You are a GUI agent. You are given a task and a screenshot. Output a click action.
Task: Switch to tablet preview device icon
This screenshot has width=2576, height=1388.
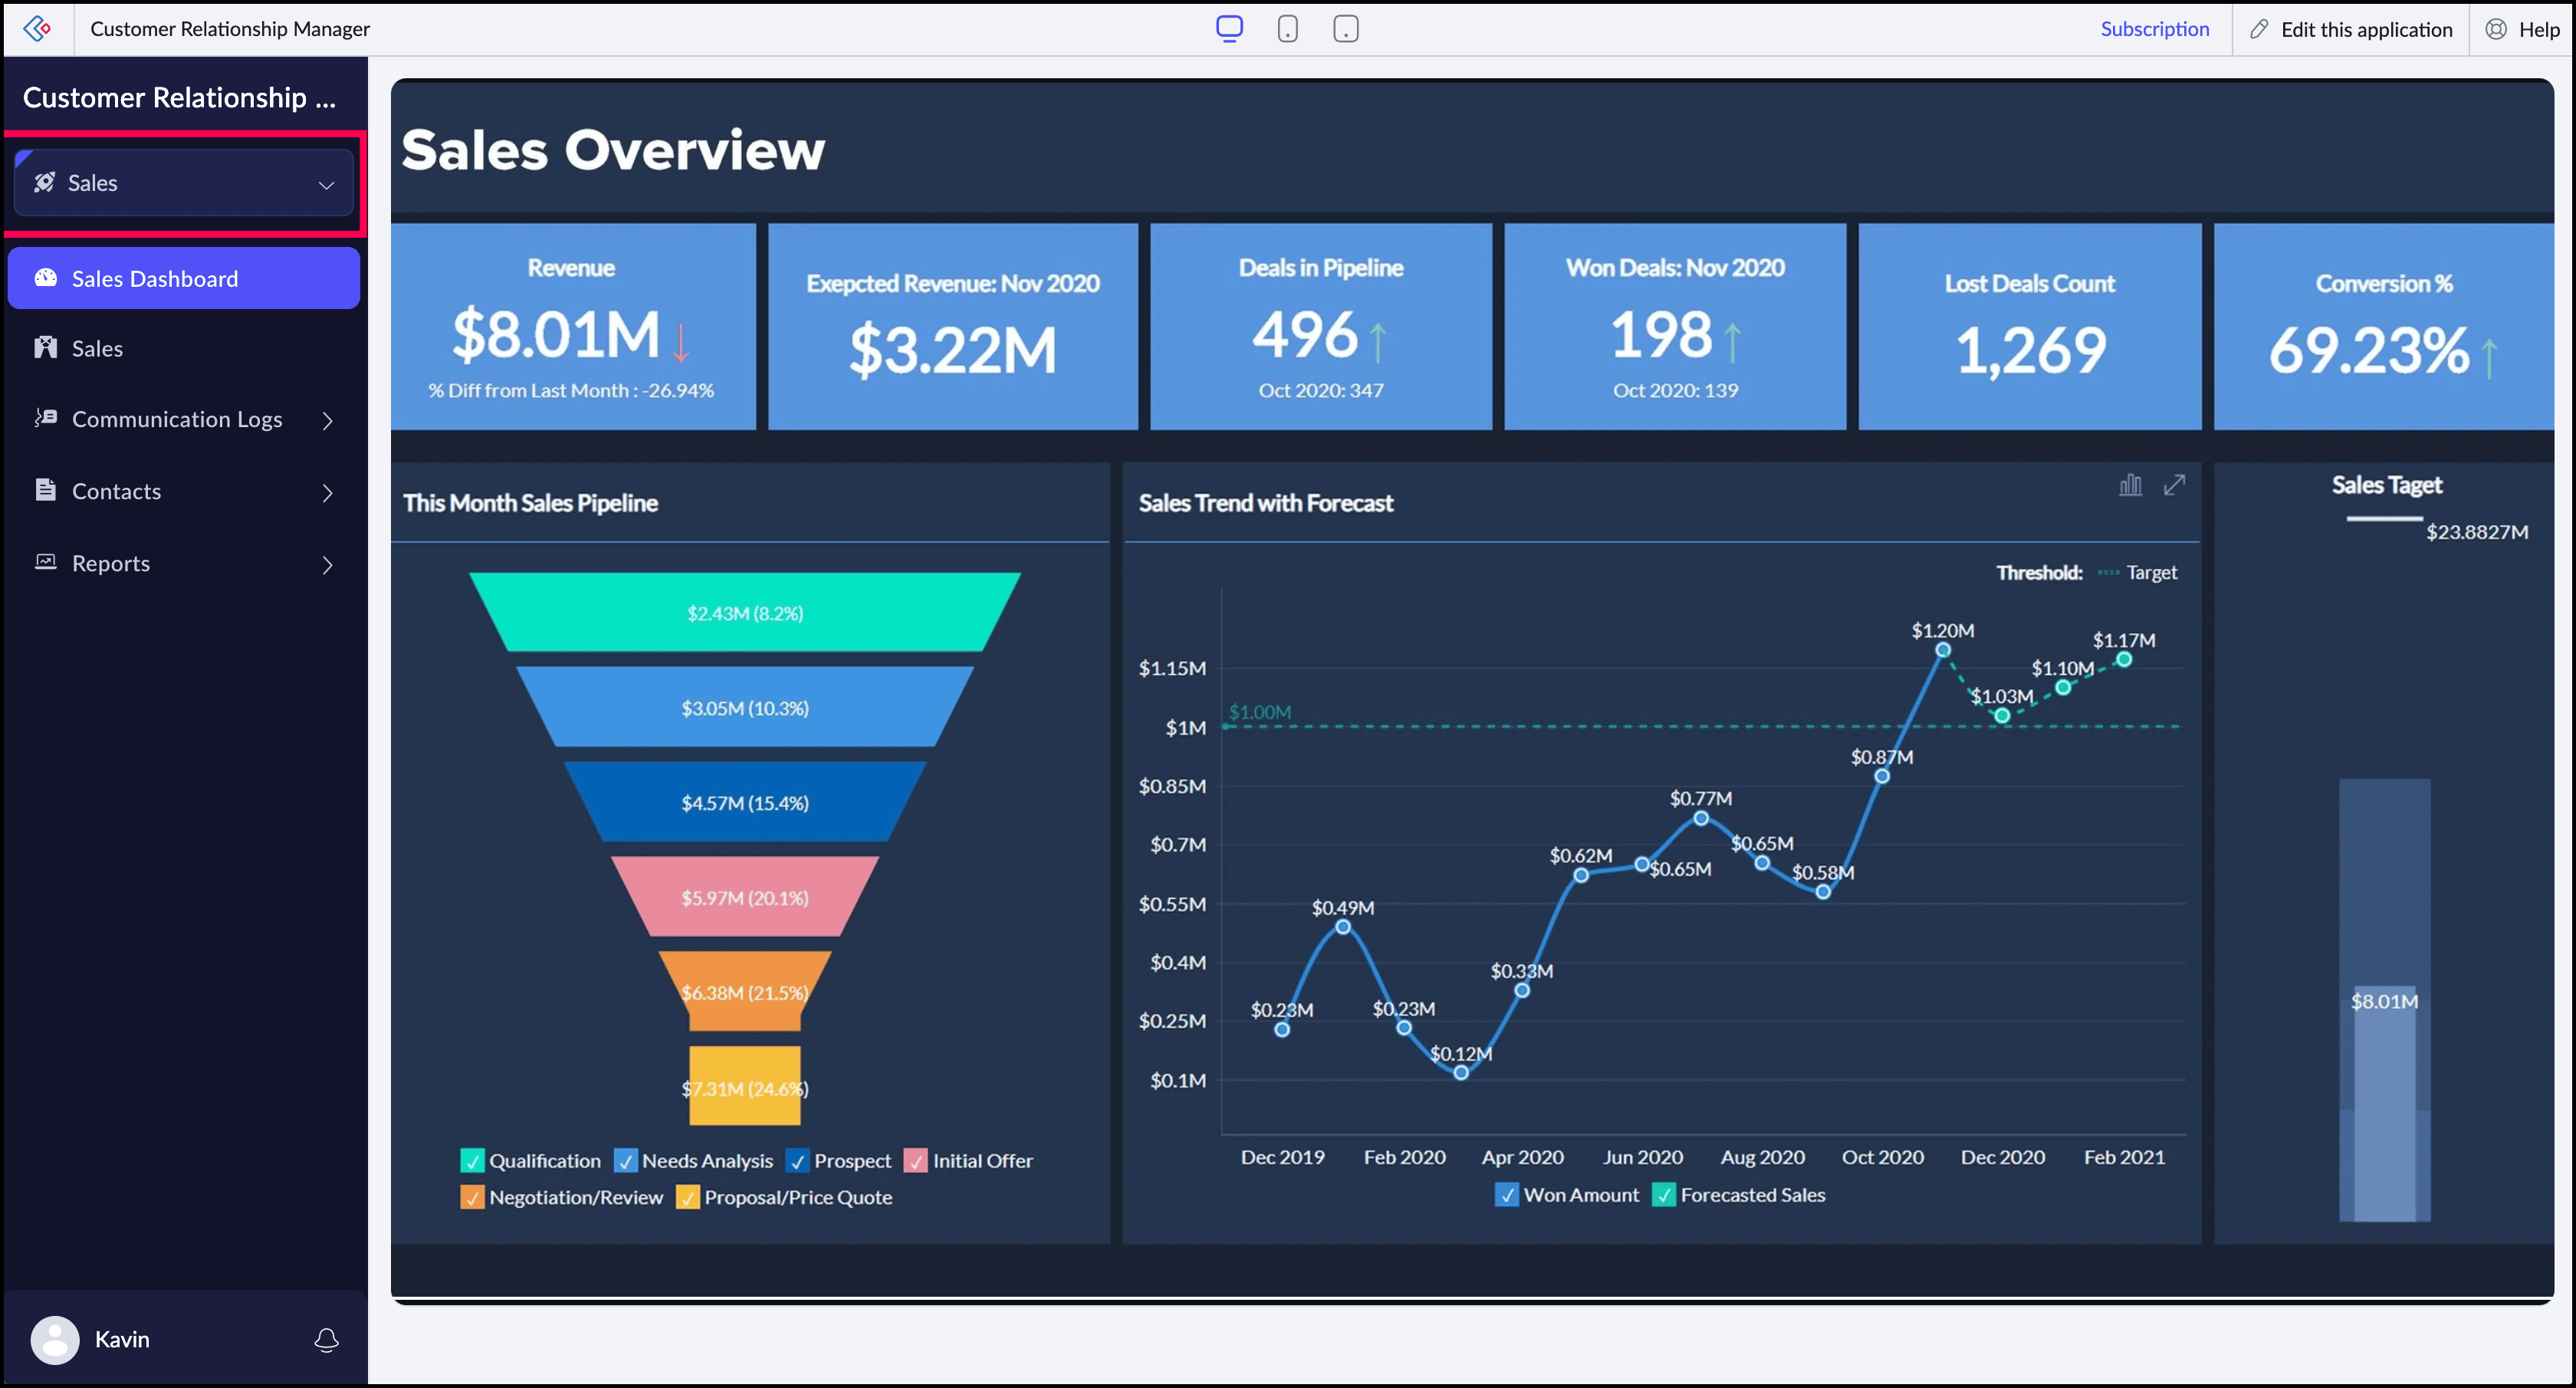1346,29
